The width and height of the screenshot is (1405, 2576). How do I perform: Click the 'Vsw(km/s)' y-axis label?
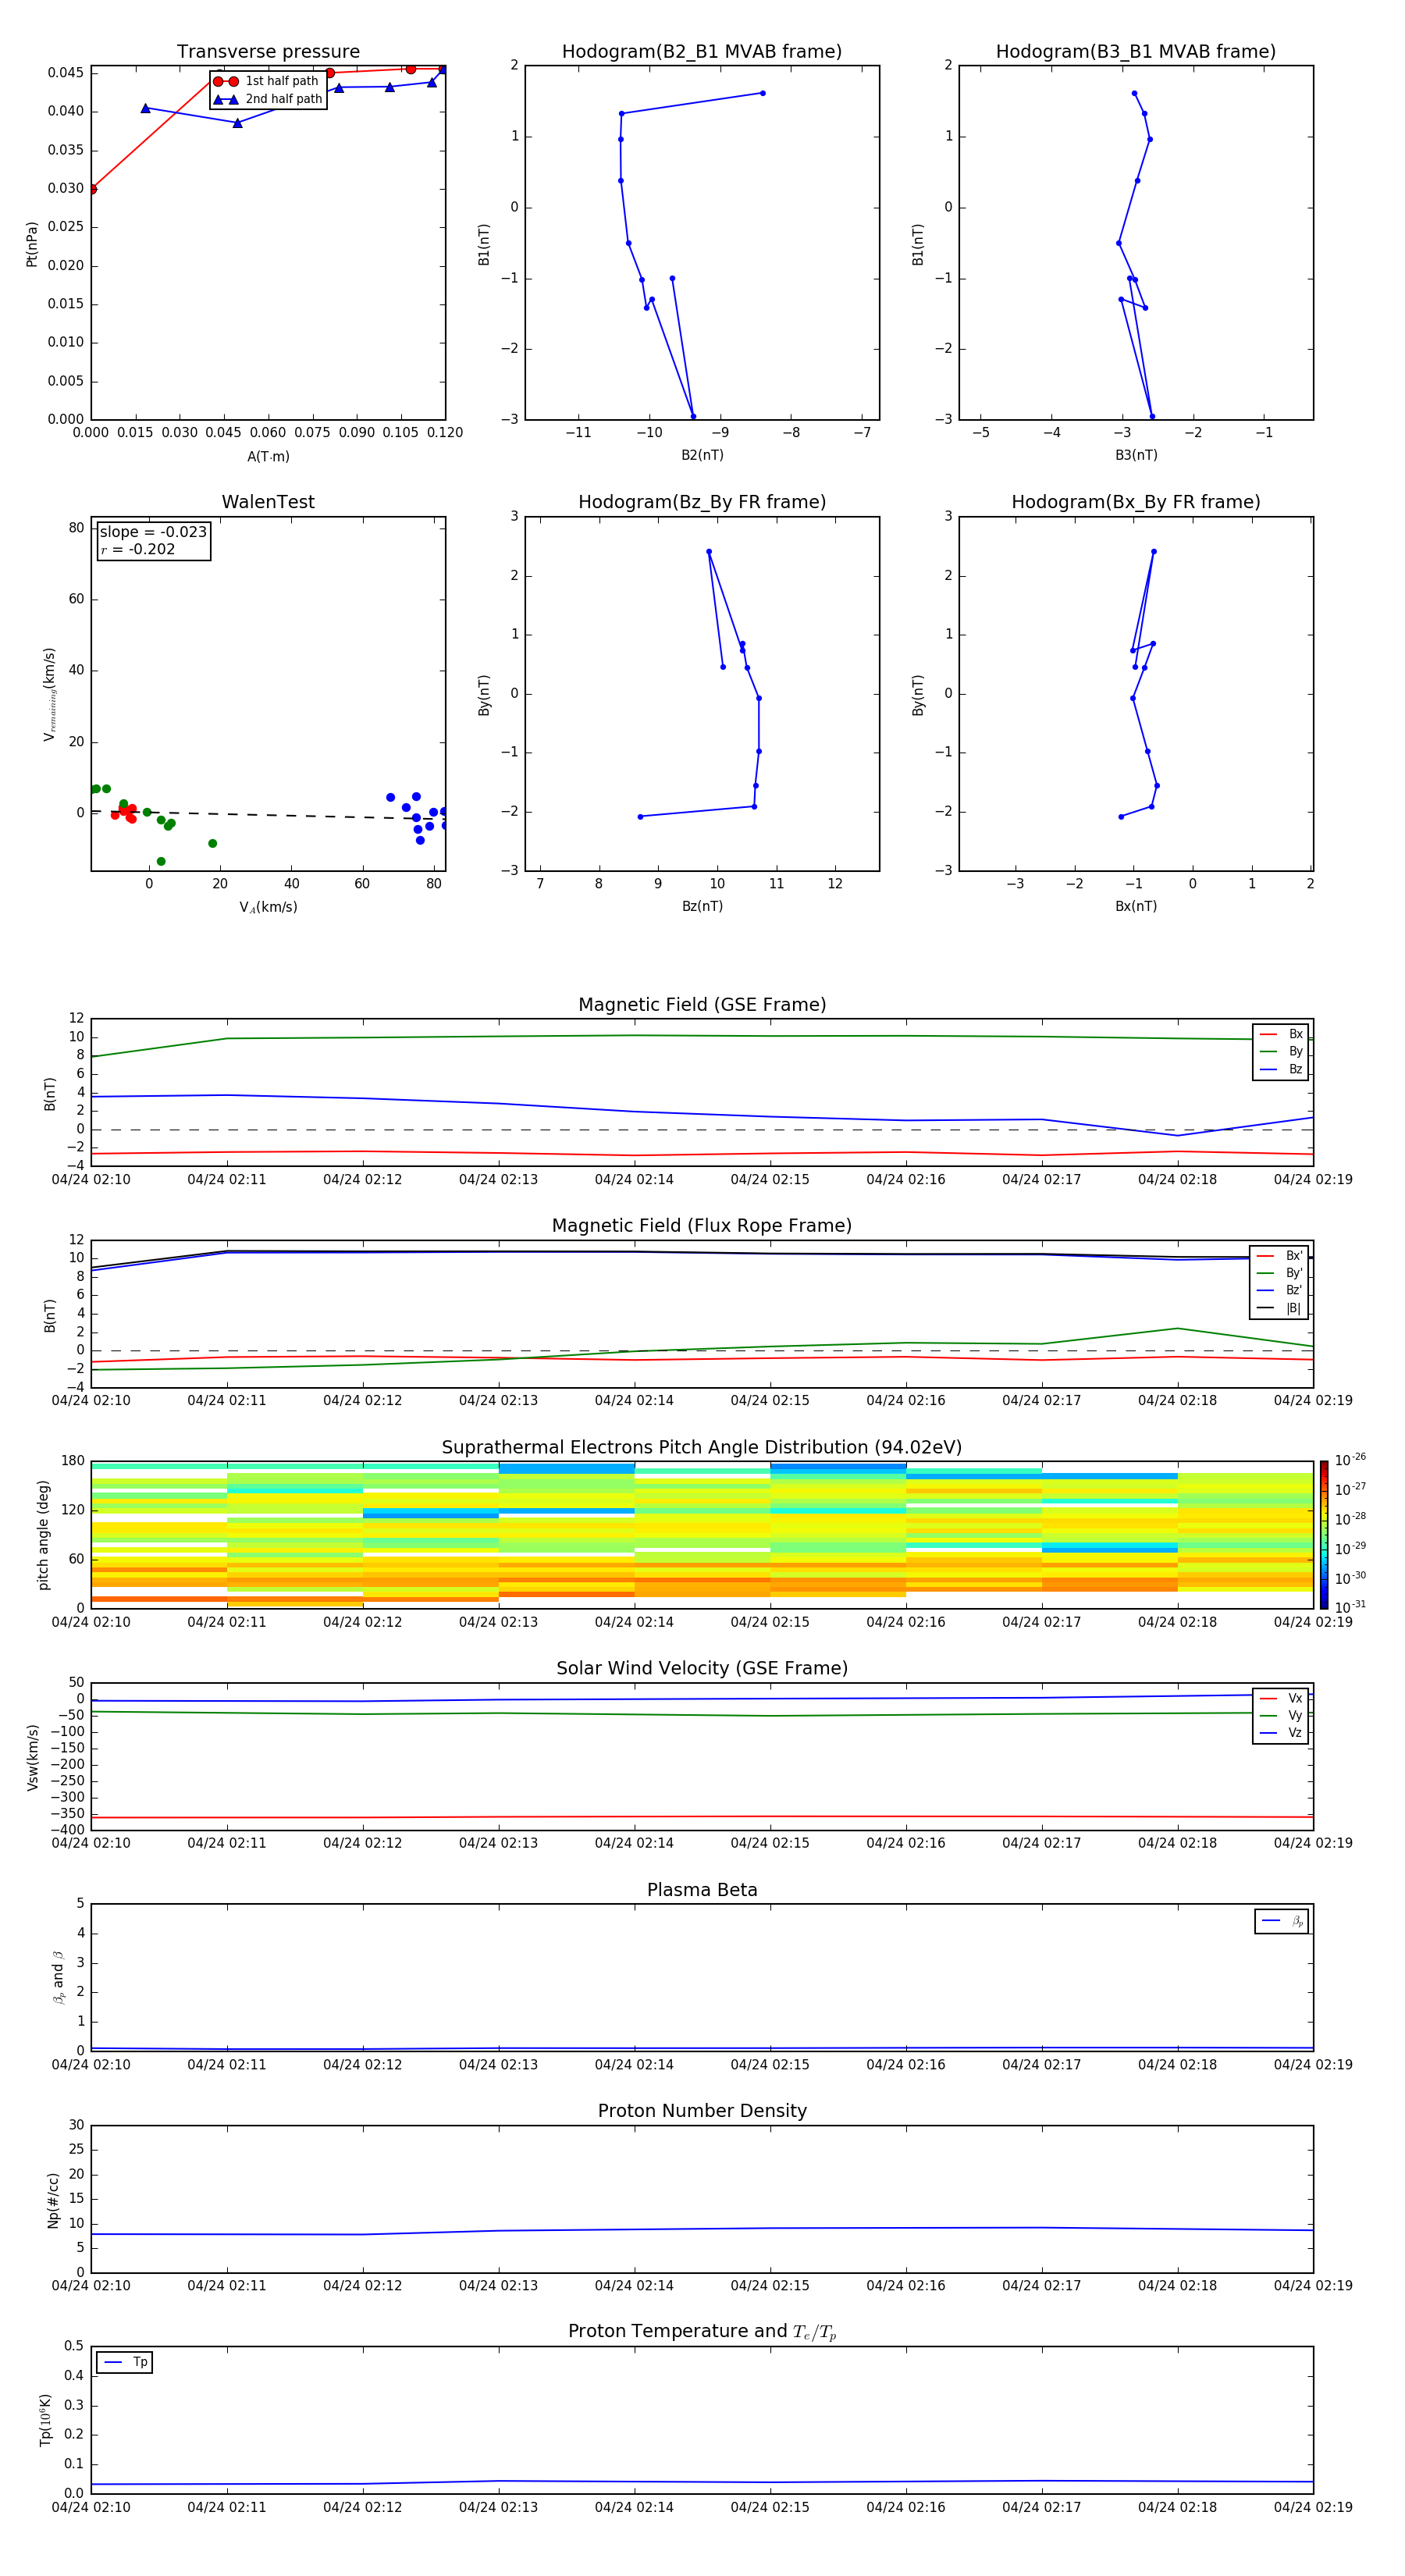[x=32, y=1757]
